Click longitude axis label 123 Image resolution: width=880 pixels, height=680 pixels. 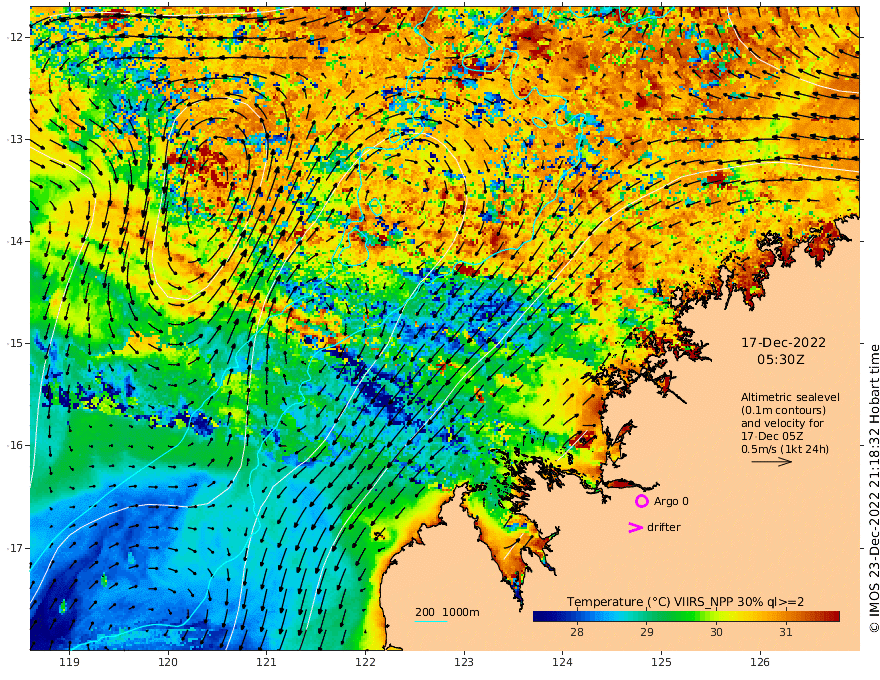click(x=464, y=662)
